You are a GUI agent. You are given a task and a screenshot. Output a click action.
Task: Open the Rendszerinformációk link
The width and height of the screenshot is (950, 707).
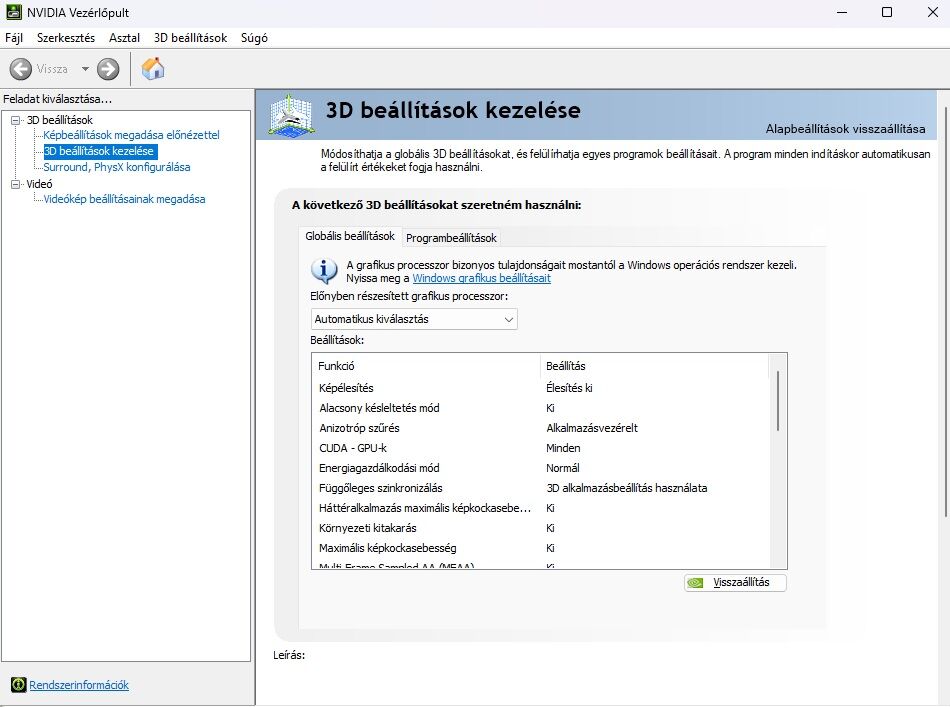point(79,685)
